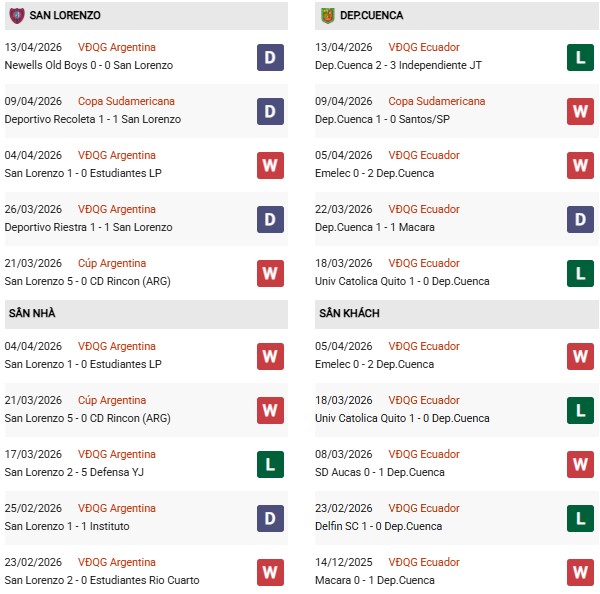Select the SÂN KHÁCH section header
The height and width of the screenshot is (594, 600).
(x=350, y=313)
